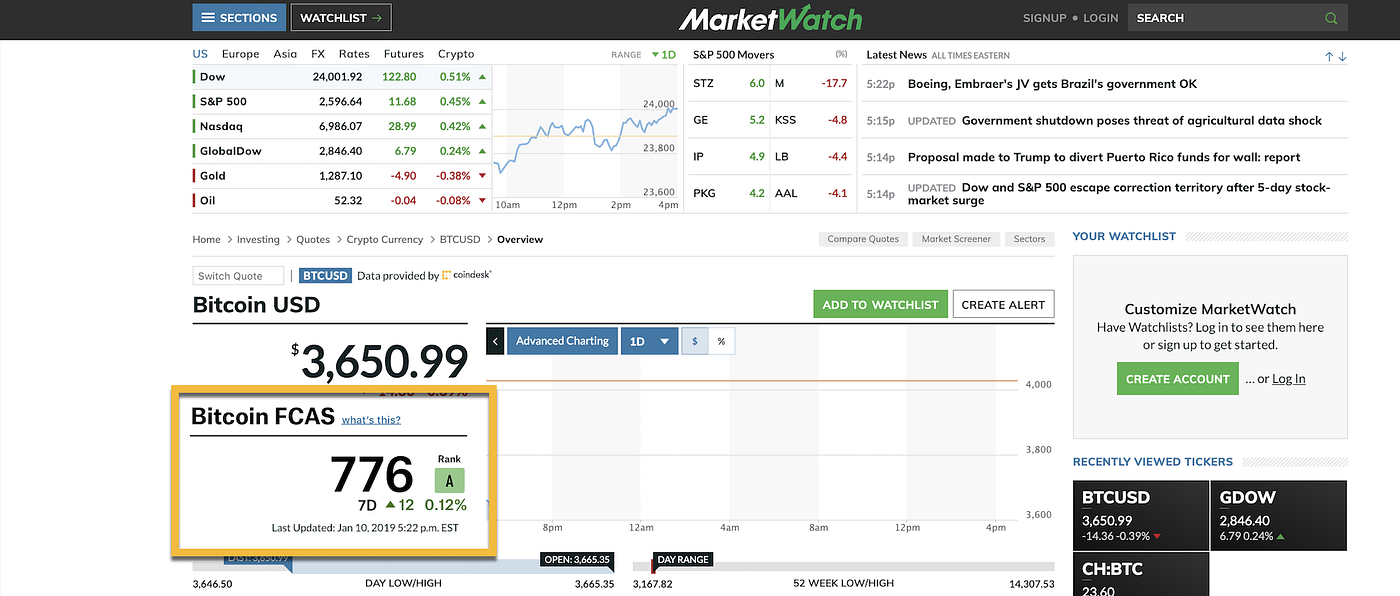Click the Create Alert button
1400x596 pixels.
coord(1003,305)
